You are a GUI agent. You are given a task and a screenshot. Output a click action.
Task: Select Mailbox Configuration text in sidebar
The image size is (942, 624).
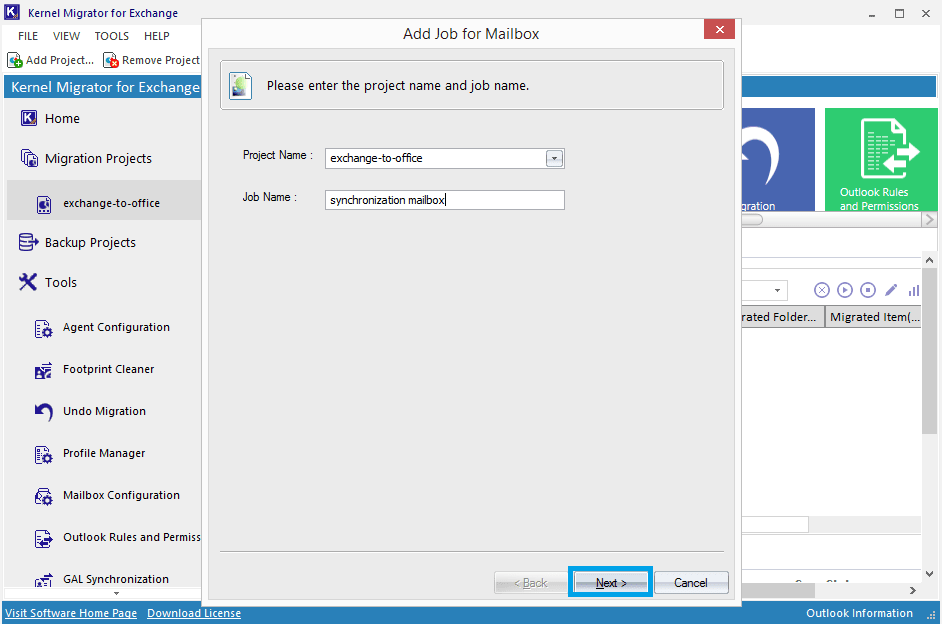[121, 495]
